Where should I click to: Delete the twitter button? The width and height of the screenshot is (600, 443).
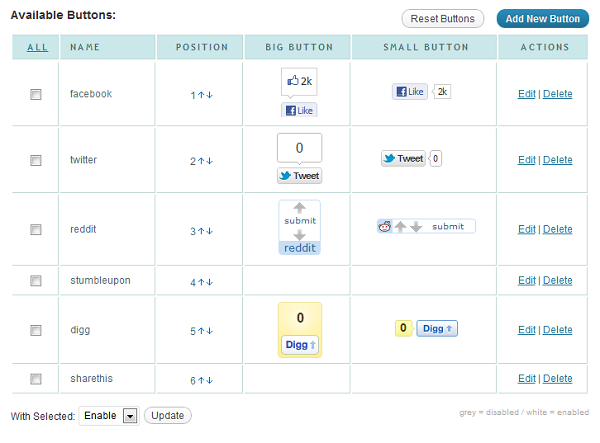[558, 160]
